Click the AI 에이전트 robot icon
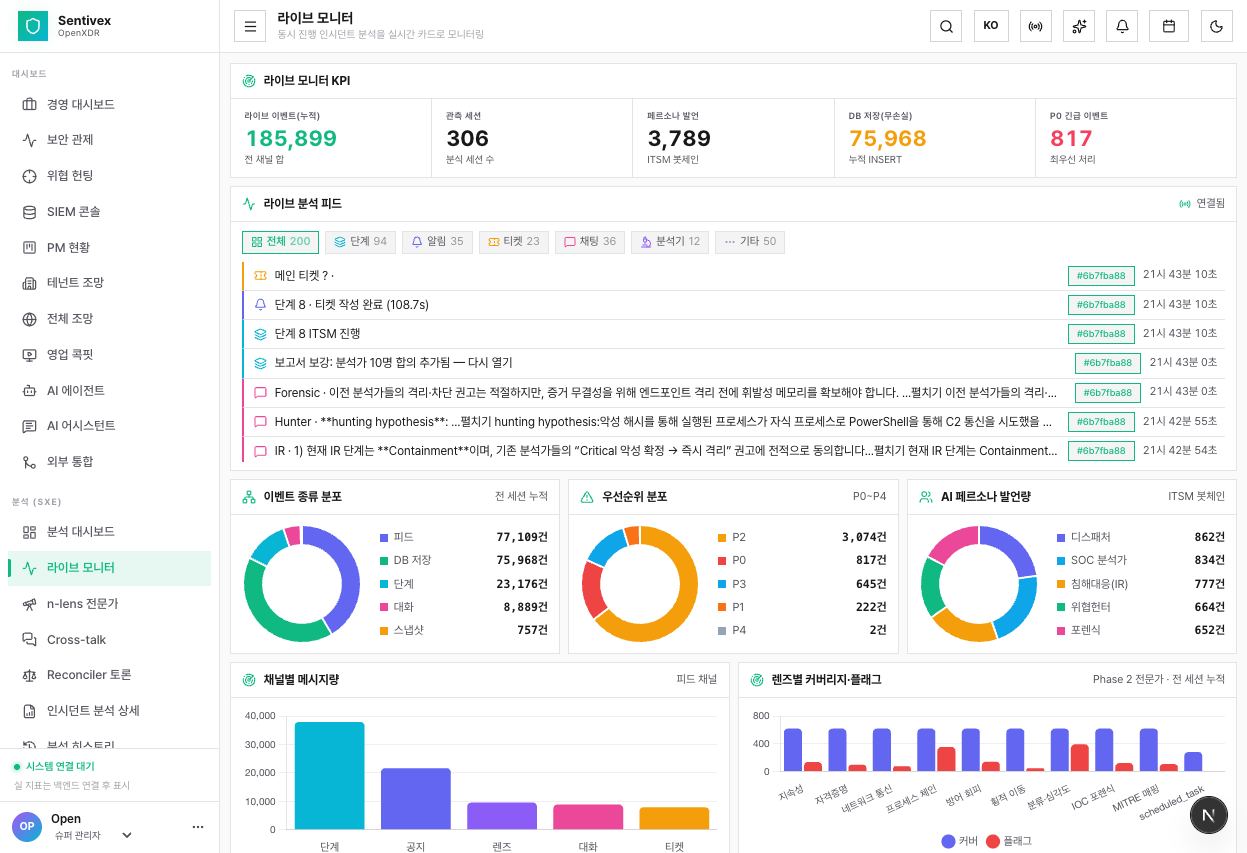 tap(29, 390)
